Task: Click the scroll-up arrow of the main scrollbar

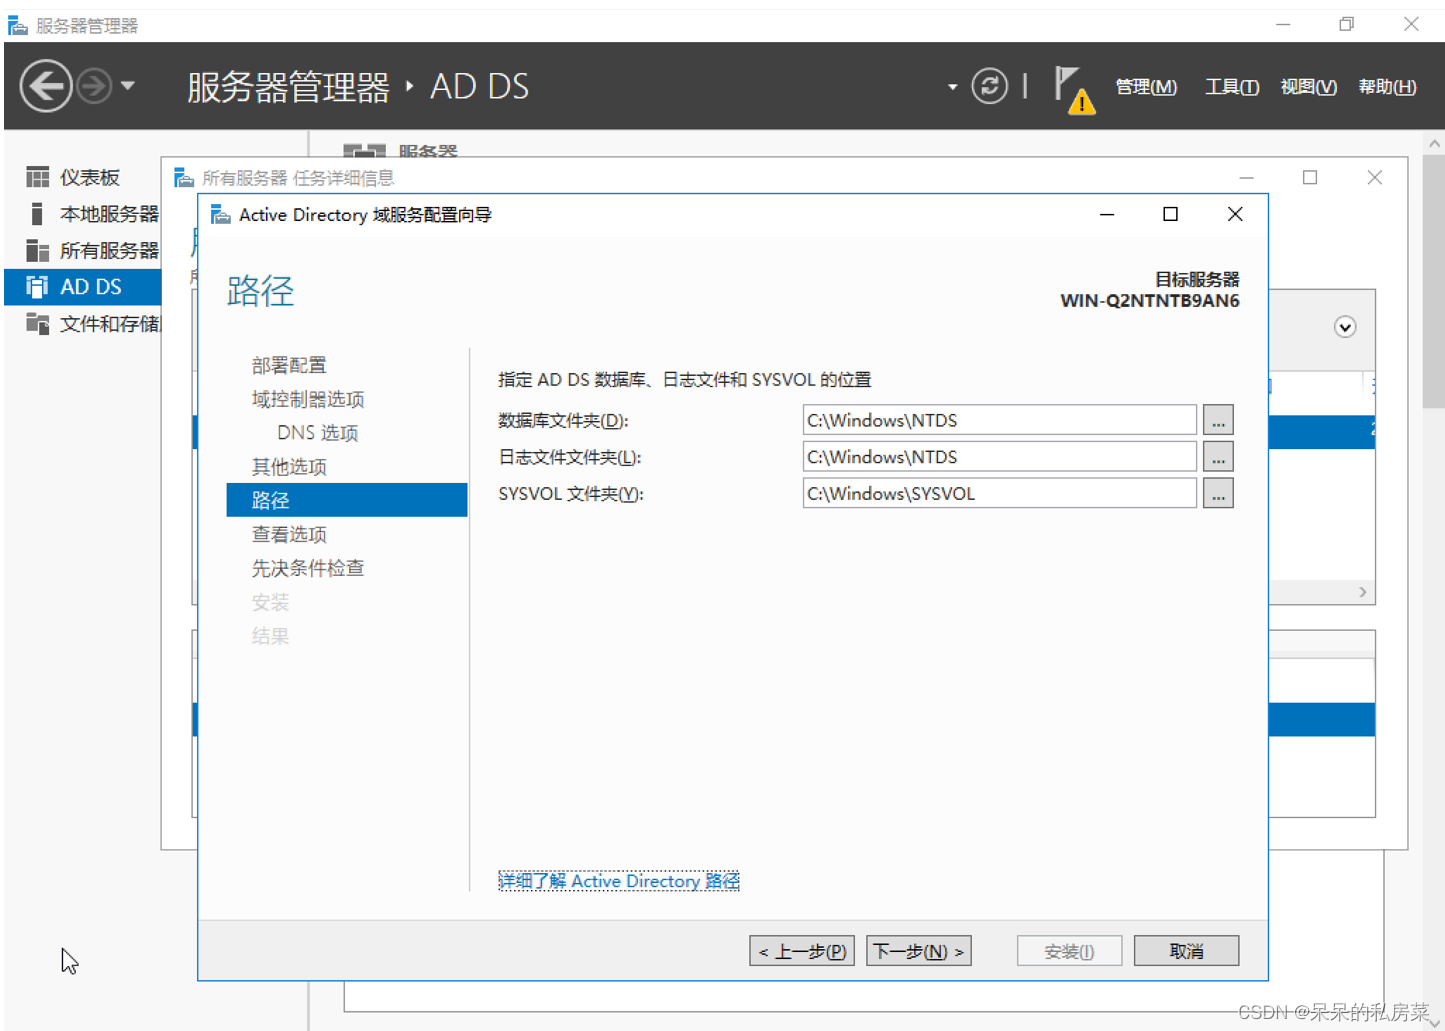Action: 1435,143
